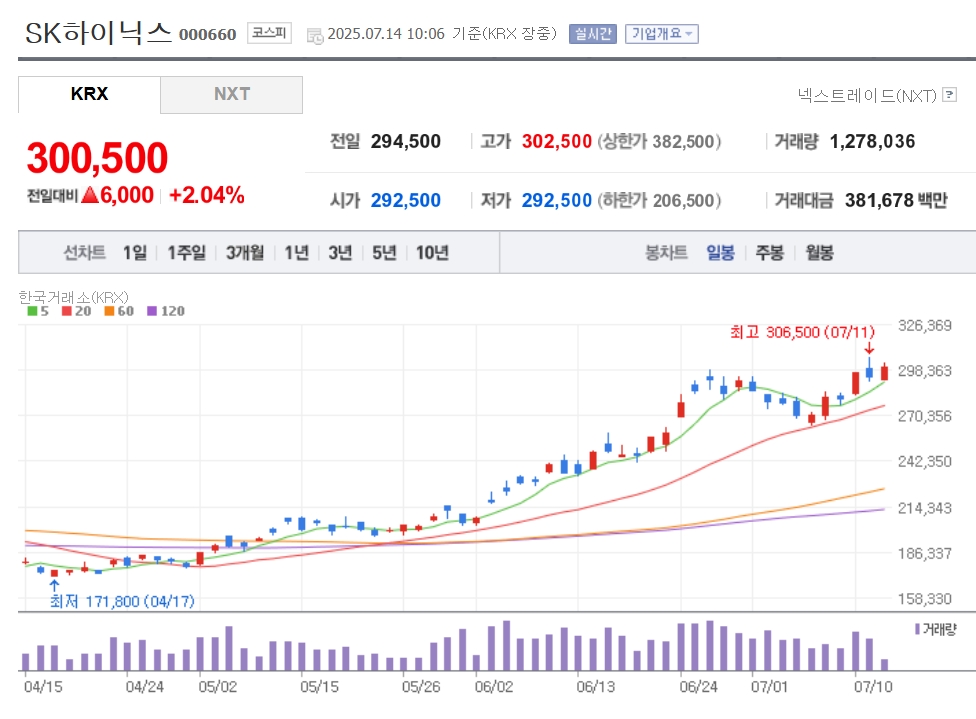Switch to the NXT tab
Screen dimensions: 976x719
(232, 95)
